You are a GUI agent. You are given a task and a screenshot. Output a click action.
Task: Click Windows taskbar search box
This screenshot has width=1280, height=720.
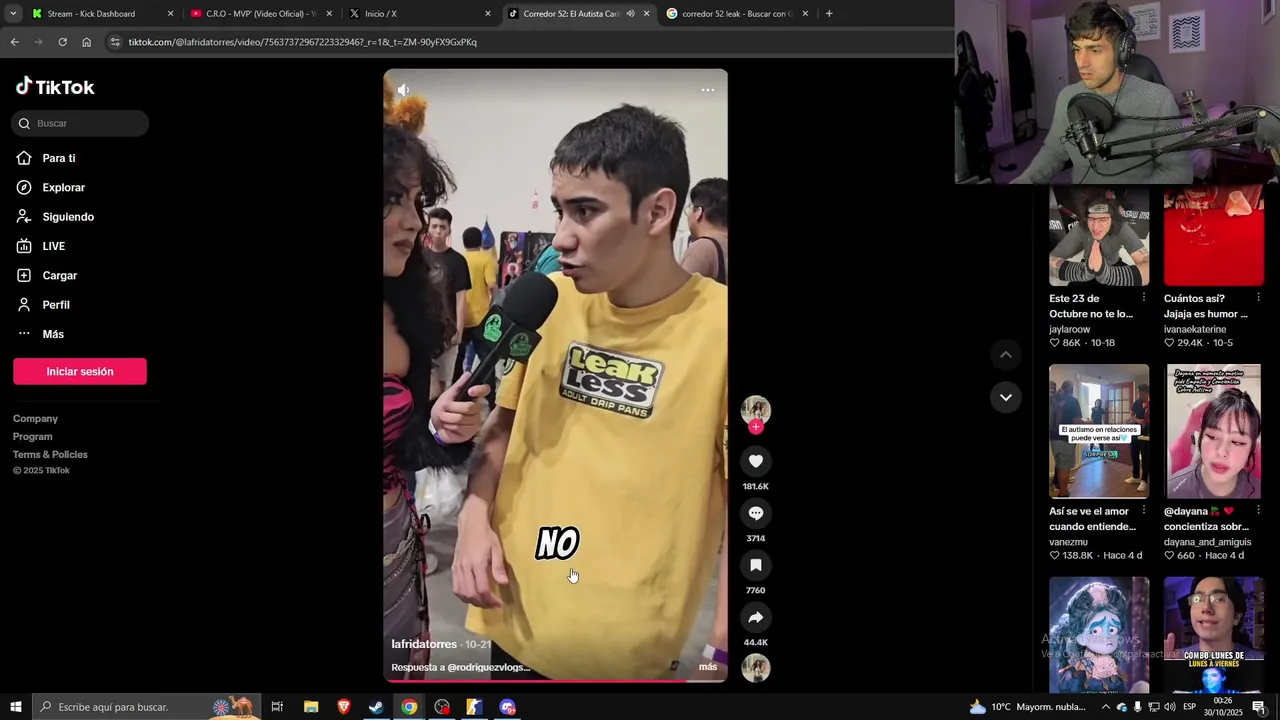pos(147,707)
